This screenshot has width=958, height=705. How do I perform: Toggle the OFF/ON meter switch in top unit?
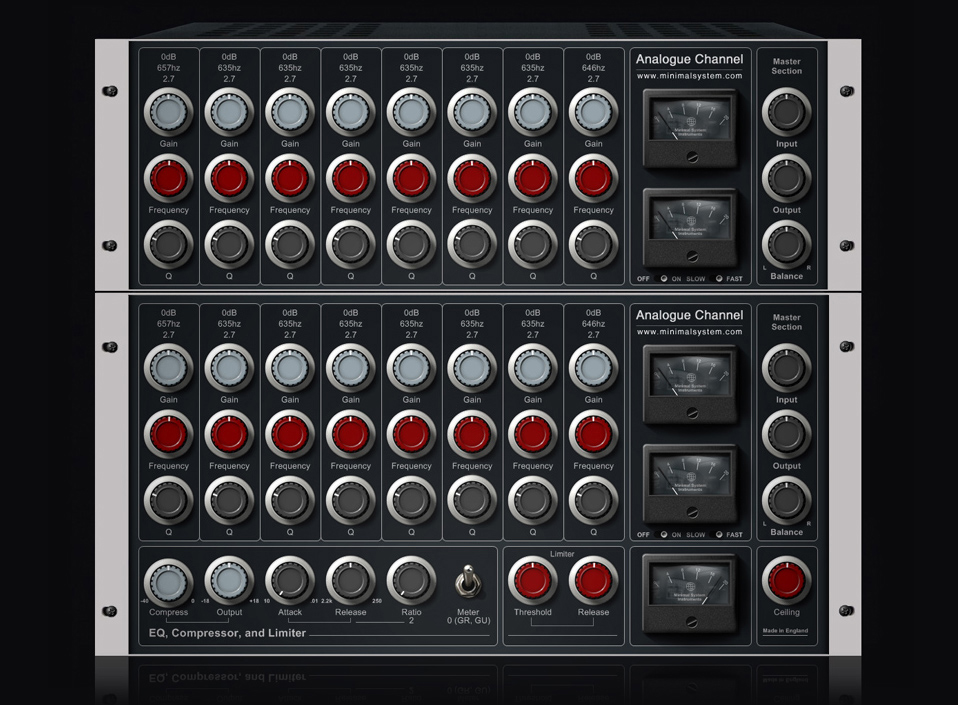663,279
